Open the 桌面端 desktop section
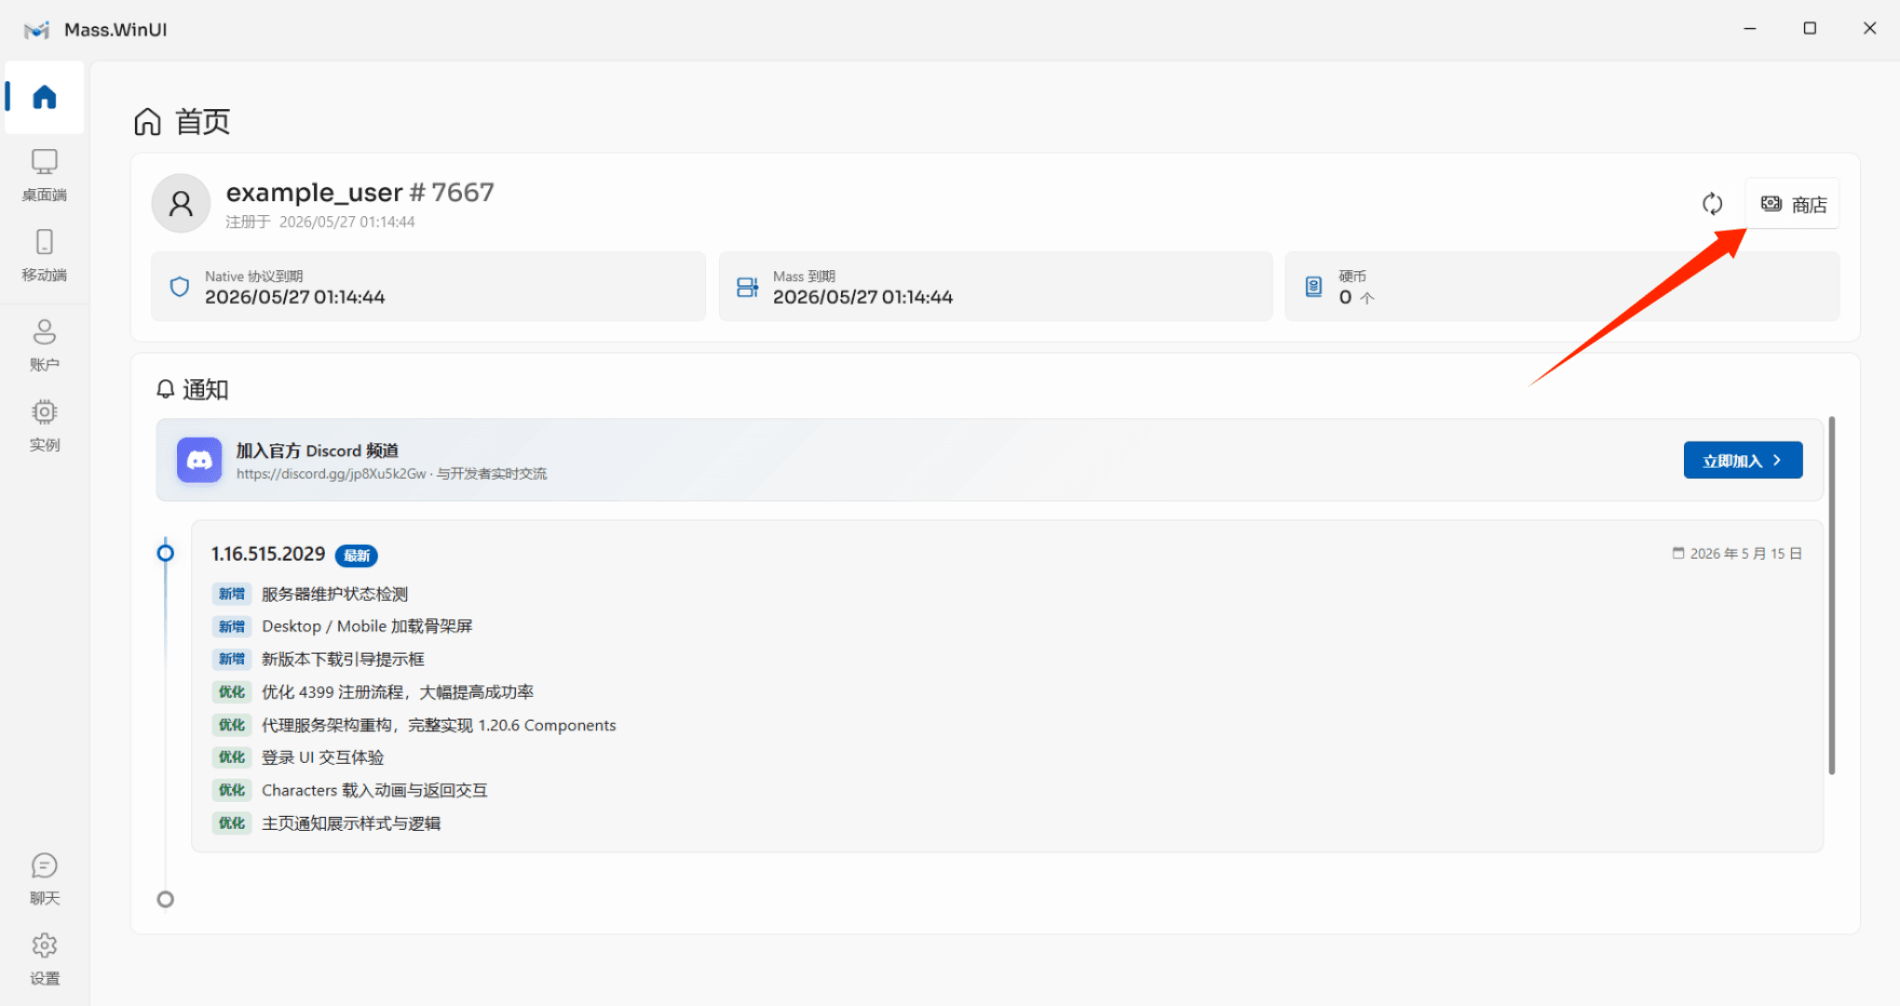Viewport: 1900px width, 1006px height. pos(45,175)
